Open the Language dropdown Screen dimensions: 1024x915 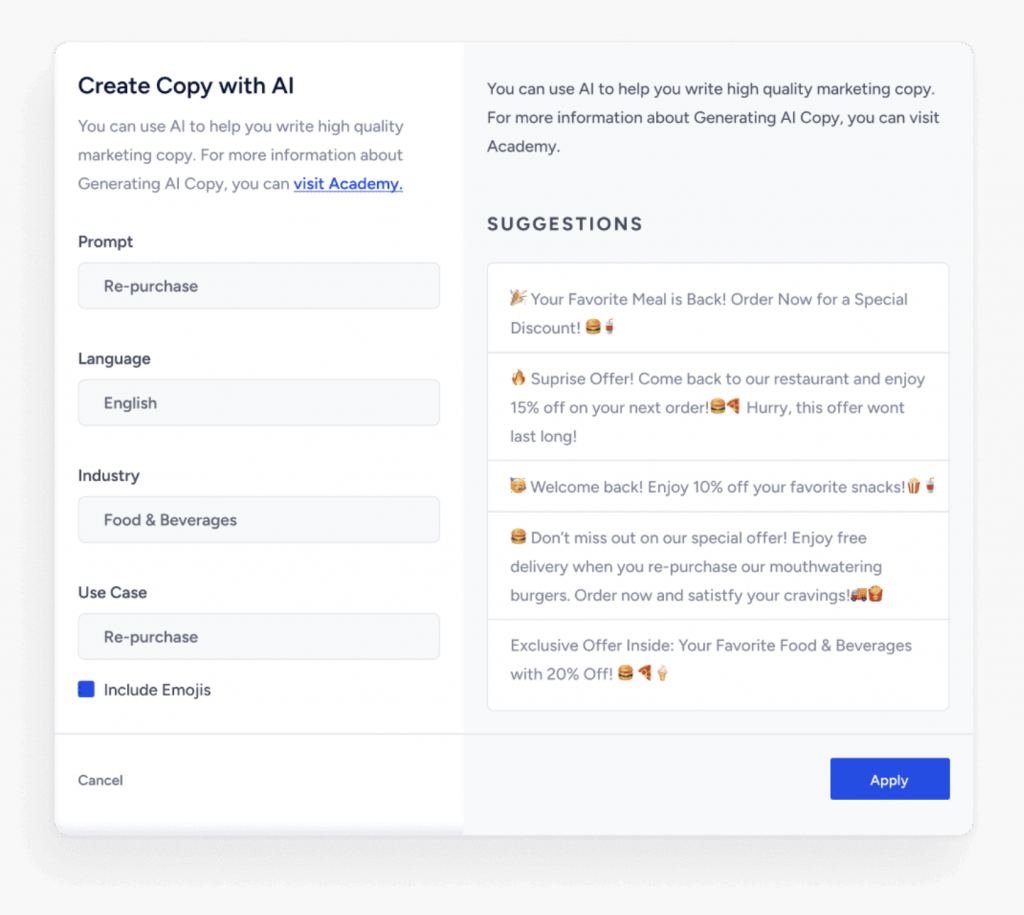258,402
